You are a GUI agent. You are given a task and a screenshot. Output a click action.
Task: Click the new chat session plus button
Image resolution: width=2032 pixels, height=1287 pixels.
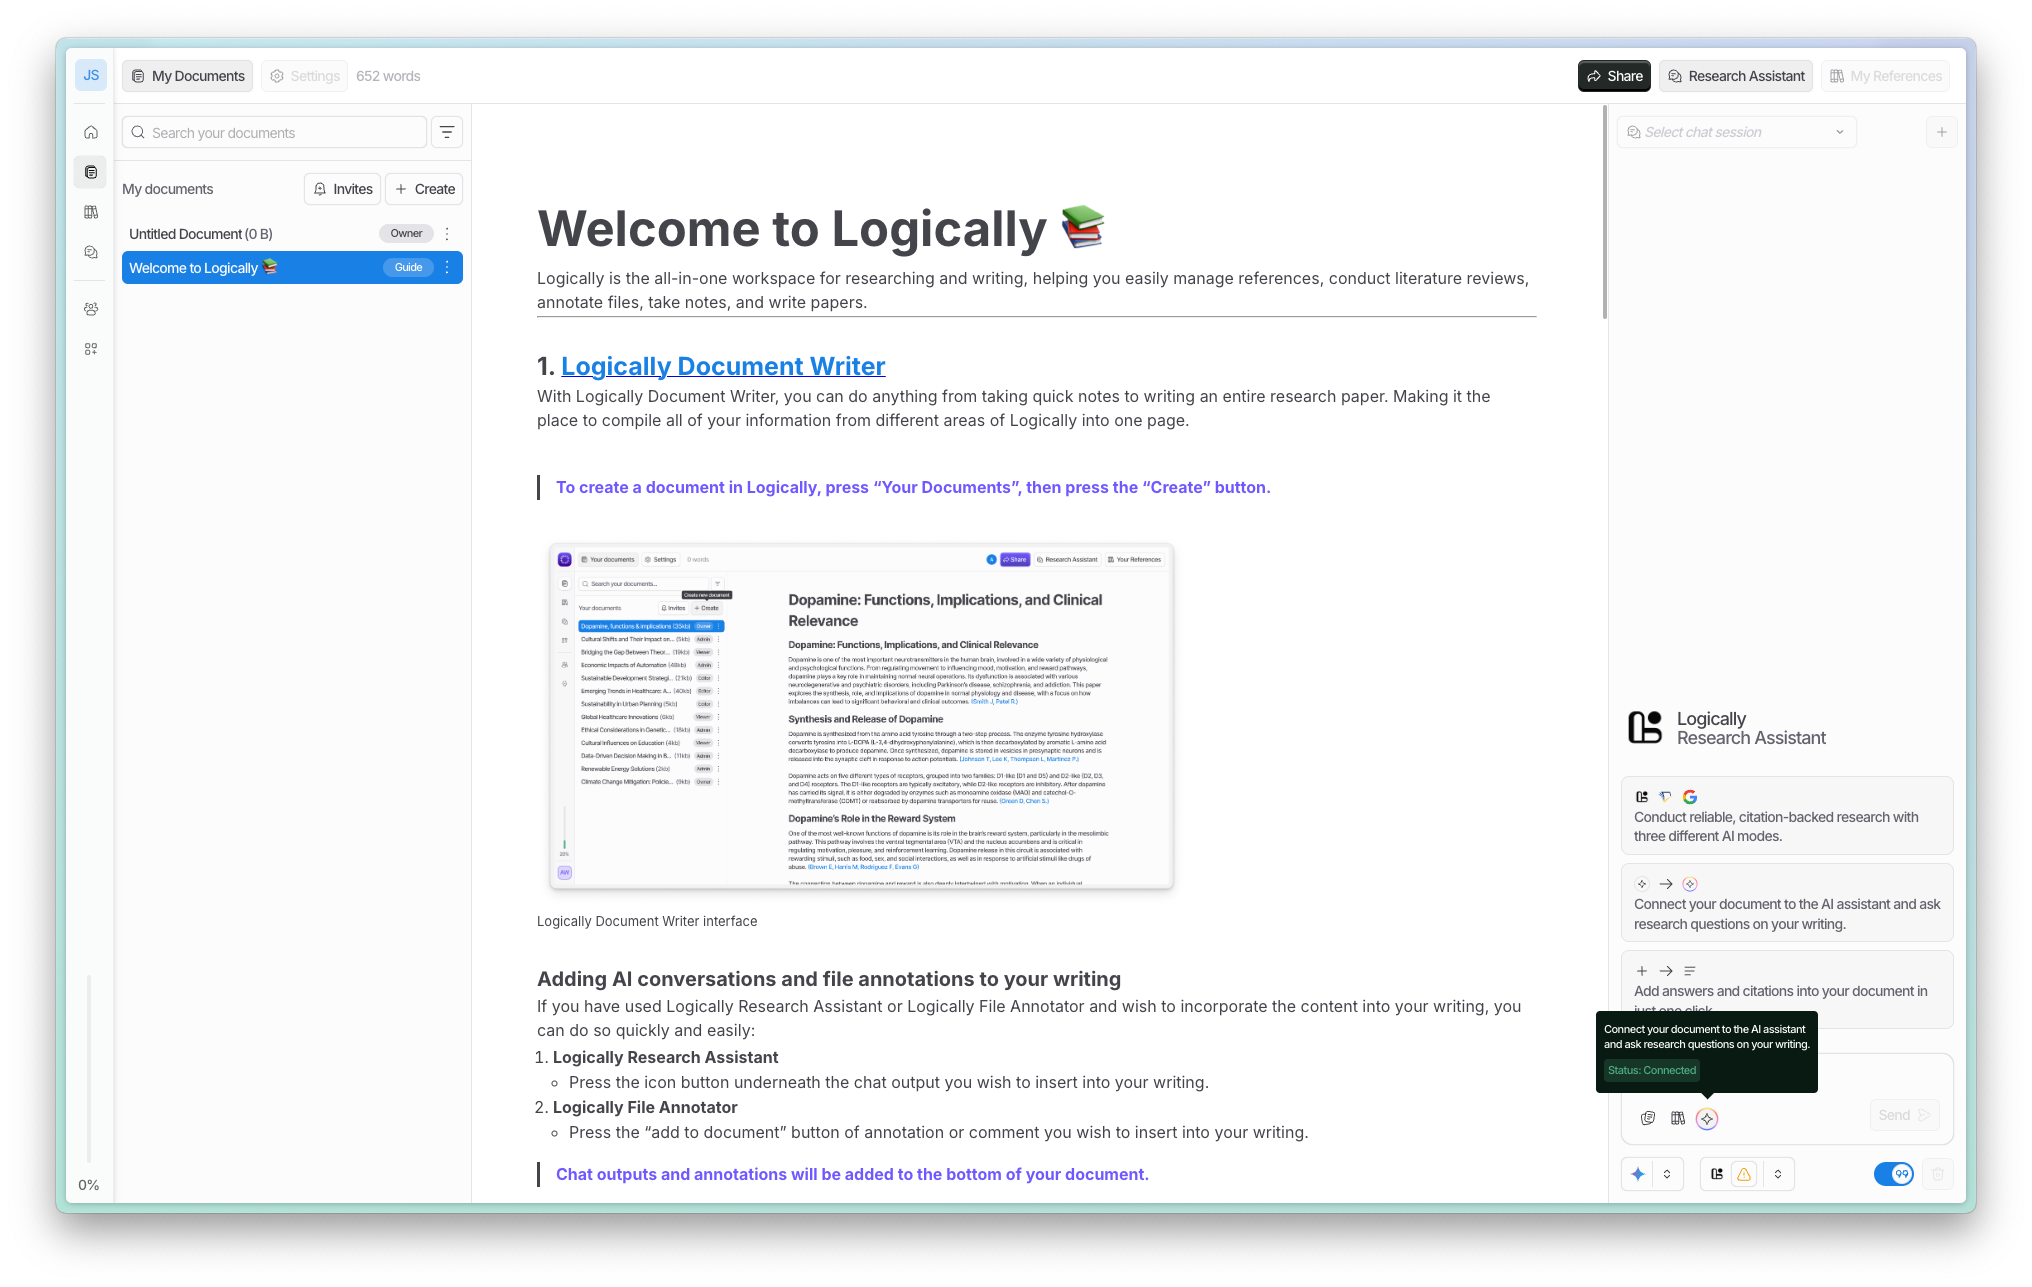(x=1941, y=132)
